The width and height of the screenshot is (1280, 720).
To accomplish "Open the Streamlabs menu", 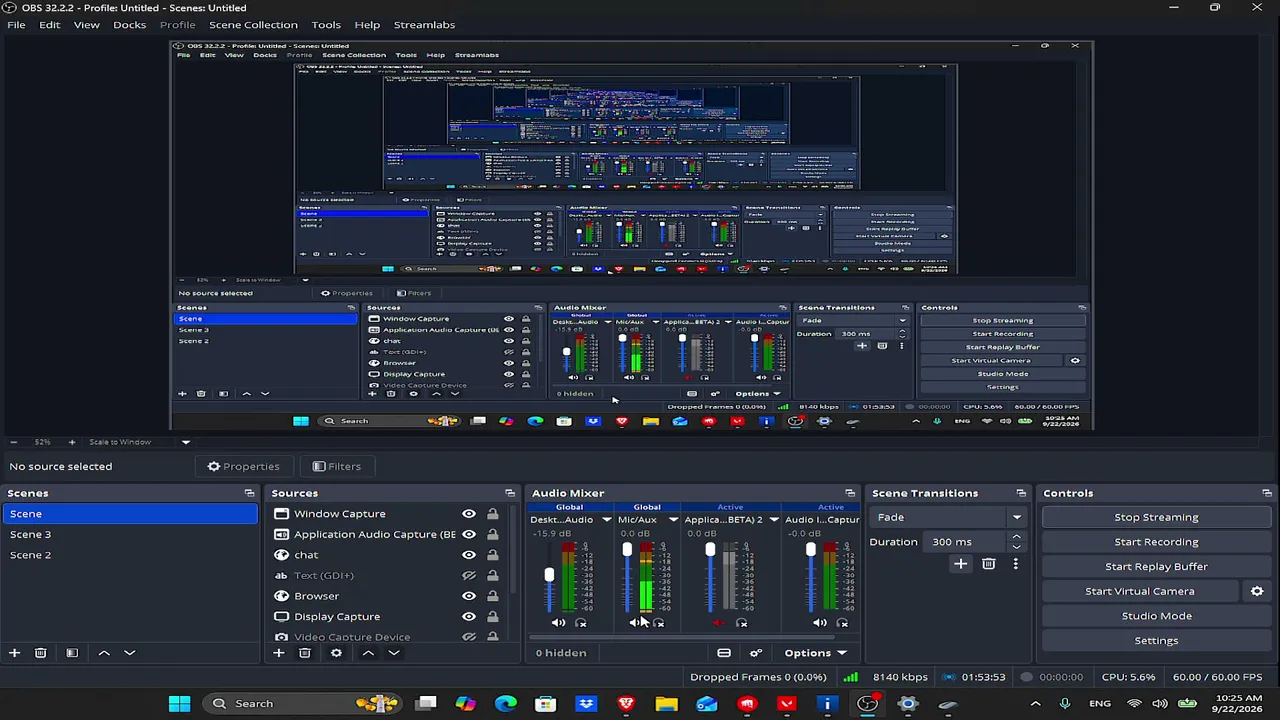I will 424,24.
